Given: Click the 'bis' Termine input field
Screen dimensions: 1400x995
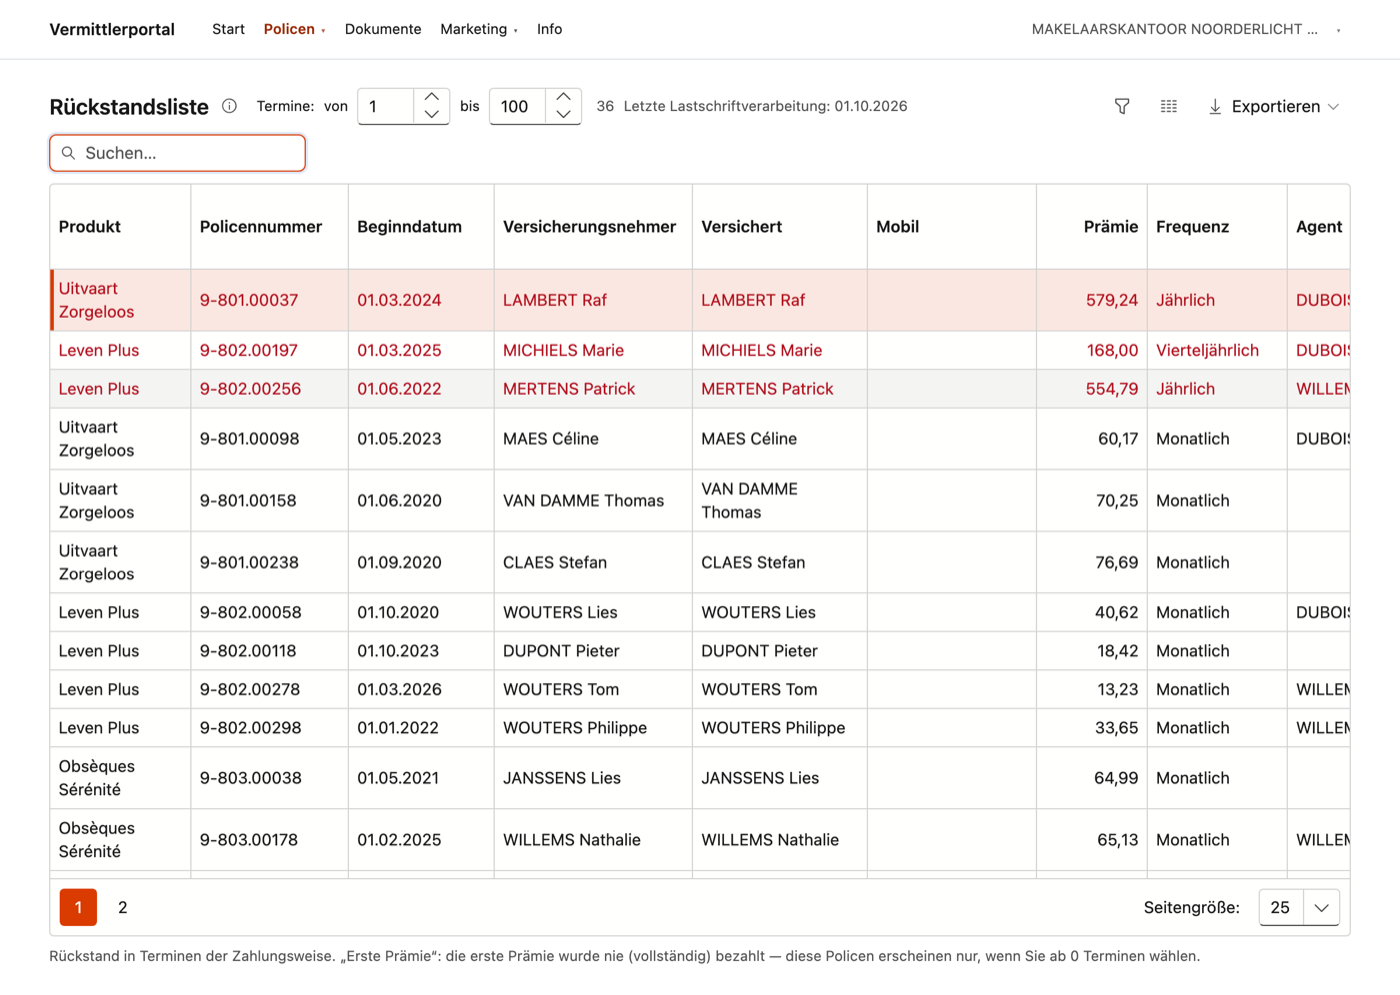Looking at the screenshot, I should point(518,106).
